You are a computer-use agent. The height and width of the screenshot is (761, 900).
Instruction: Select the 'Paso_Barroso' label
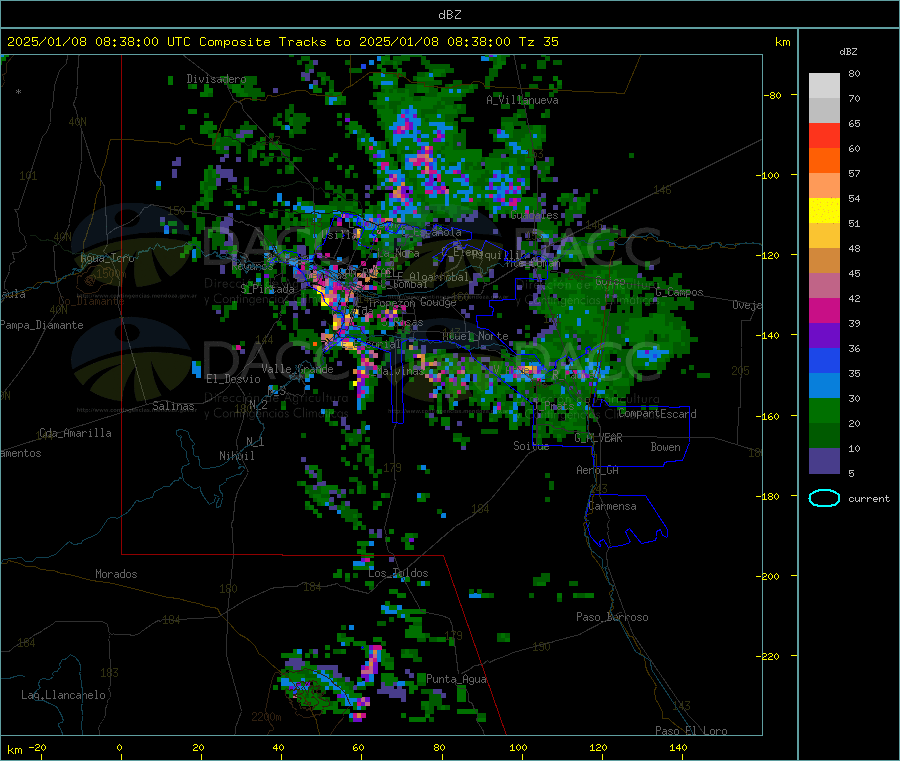[612, 617]
